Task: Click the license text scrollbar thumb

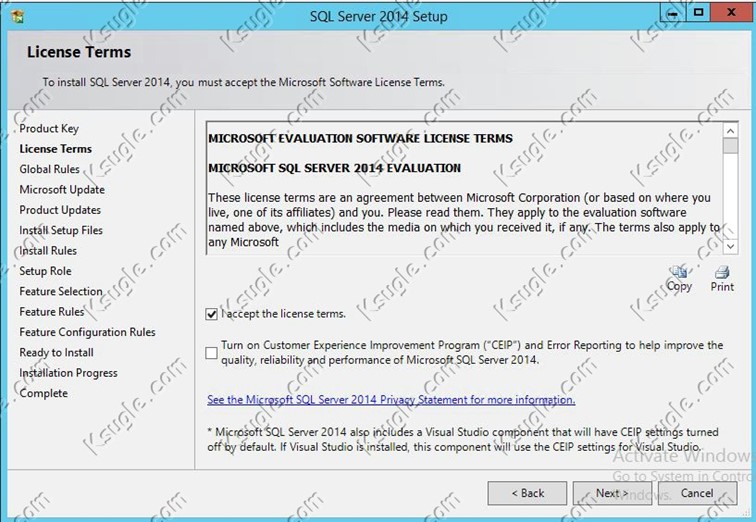Action: tap(730, 146)
